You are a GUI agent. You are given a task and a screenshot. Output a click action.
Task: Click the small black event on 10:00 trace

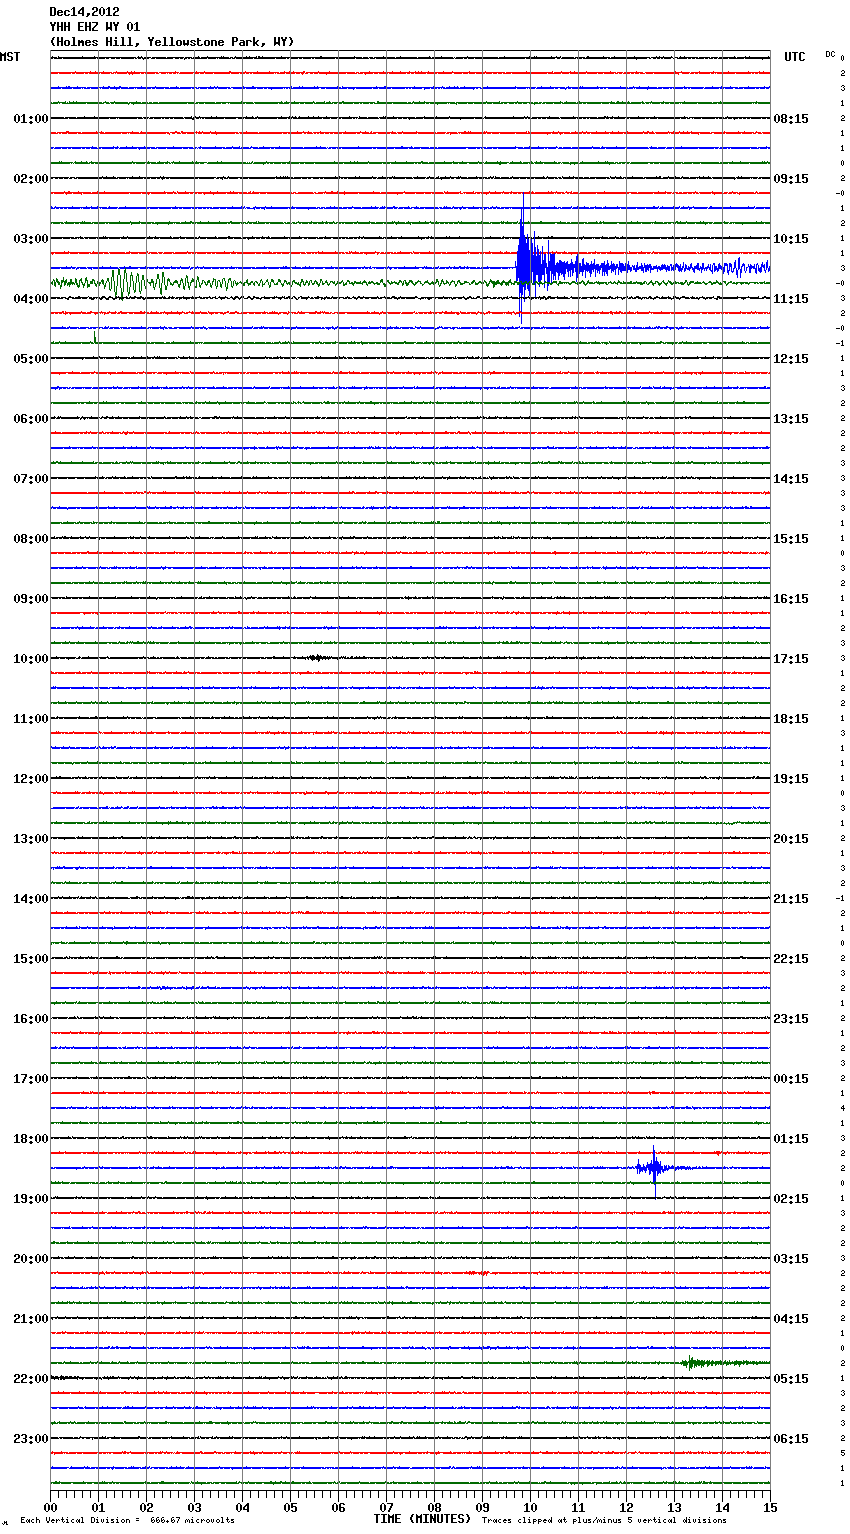[x=318, y=658]
